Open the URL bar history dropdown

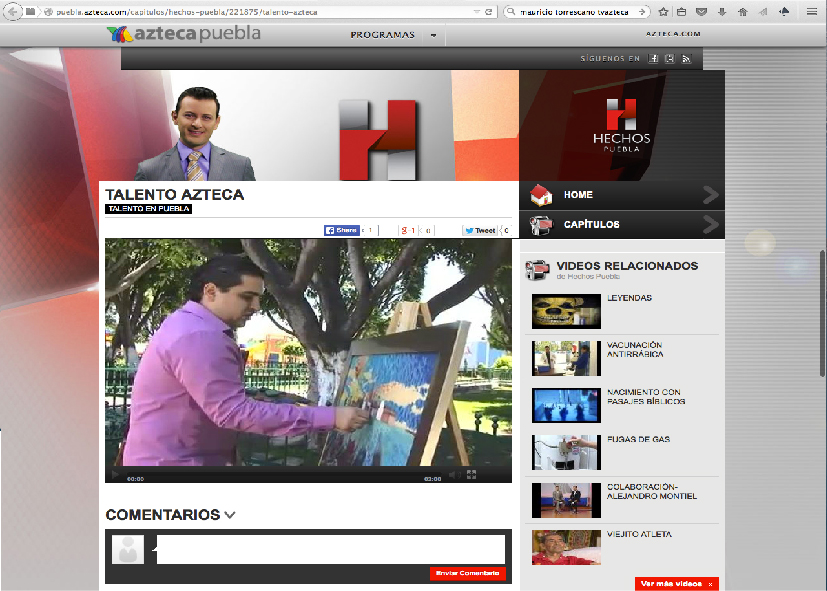(x=474, y=12)
